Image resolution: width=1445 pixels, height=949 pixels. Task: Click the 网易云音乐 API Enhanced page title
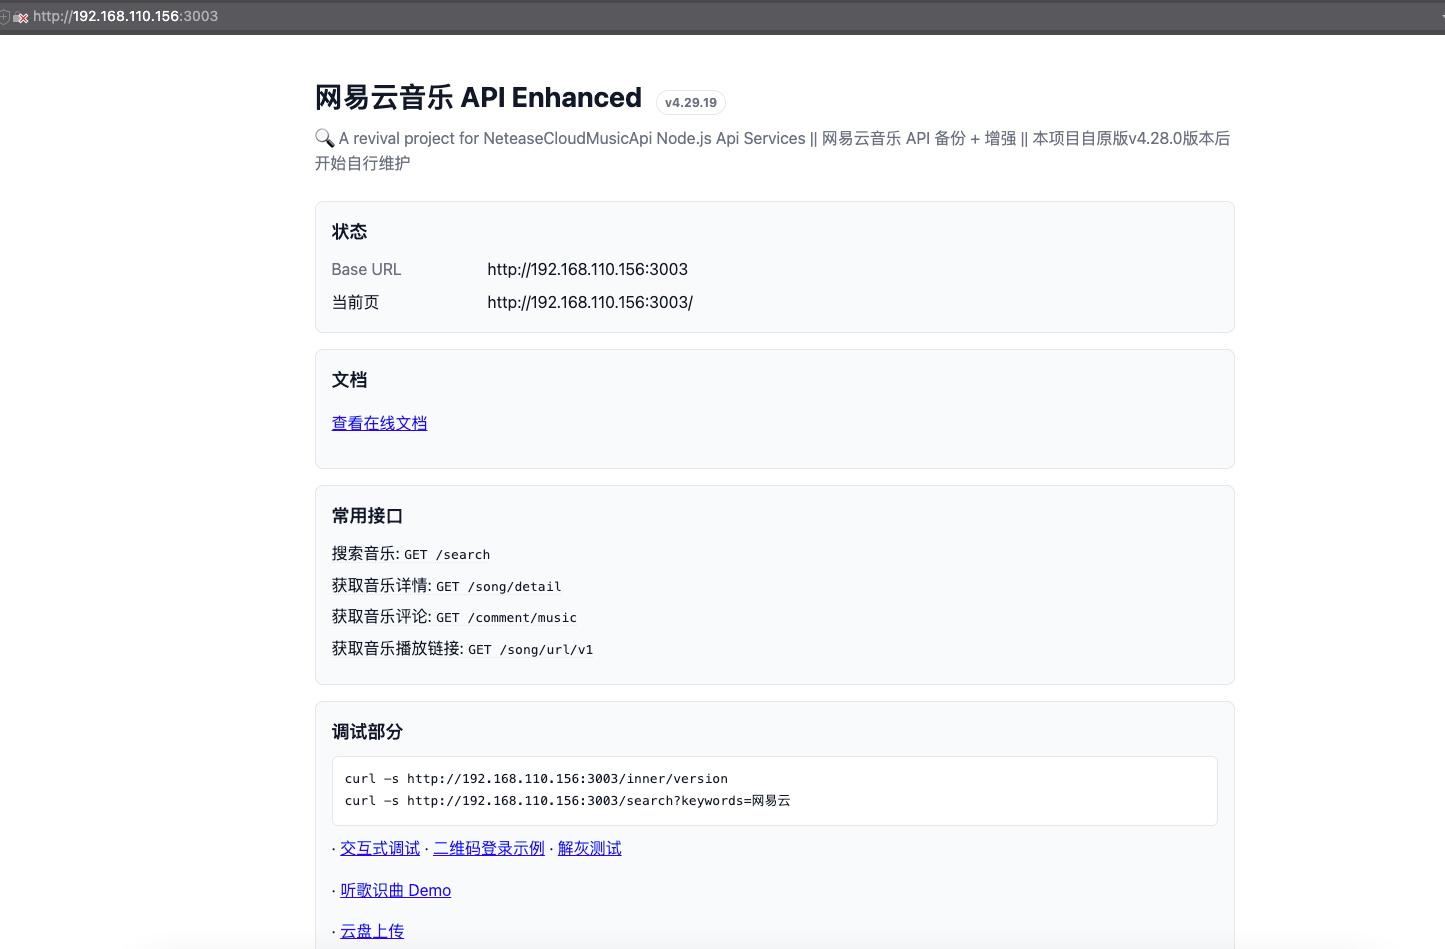click(x=477, y=98)
